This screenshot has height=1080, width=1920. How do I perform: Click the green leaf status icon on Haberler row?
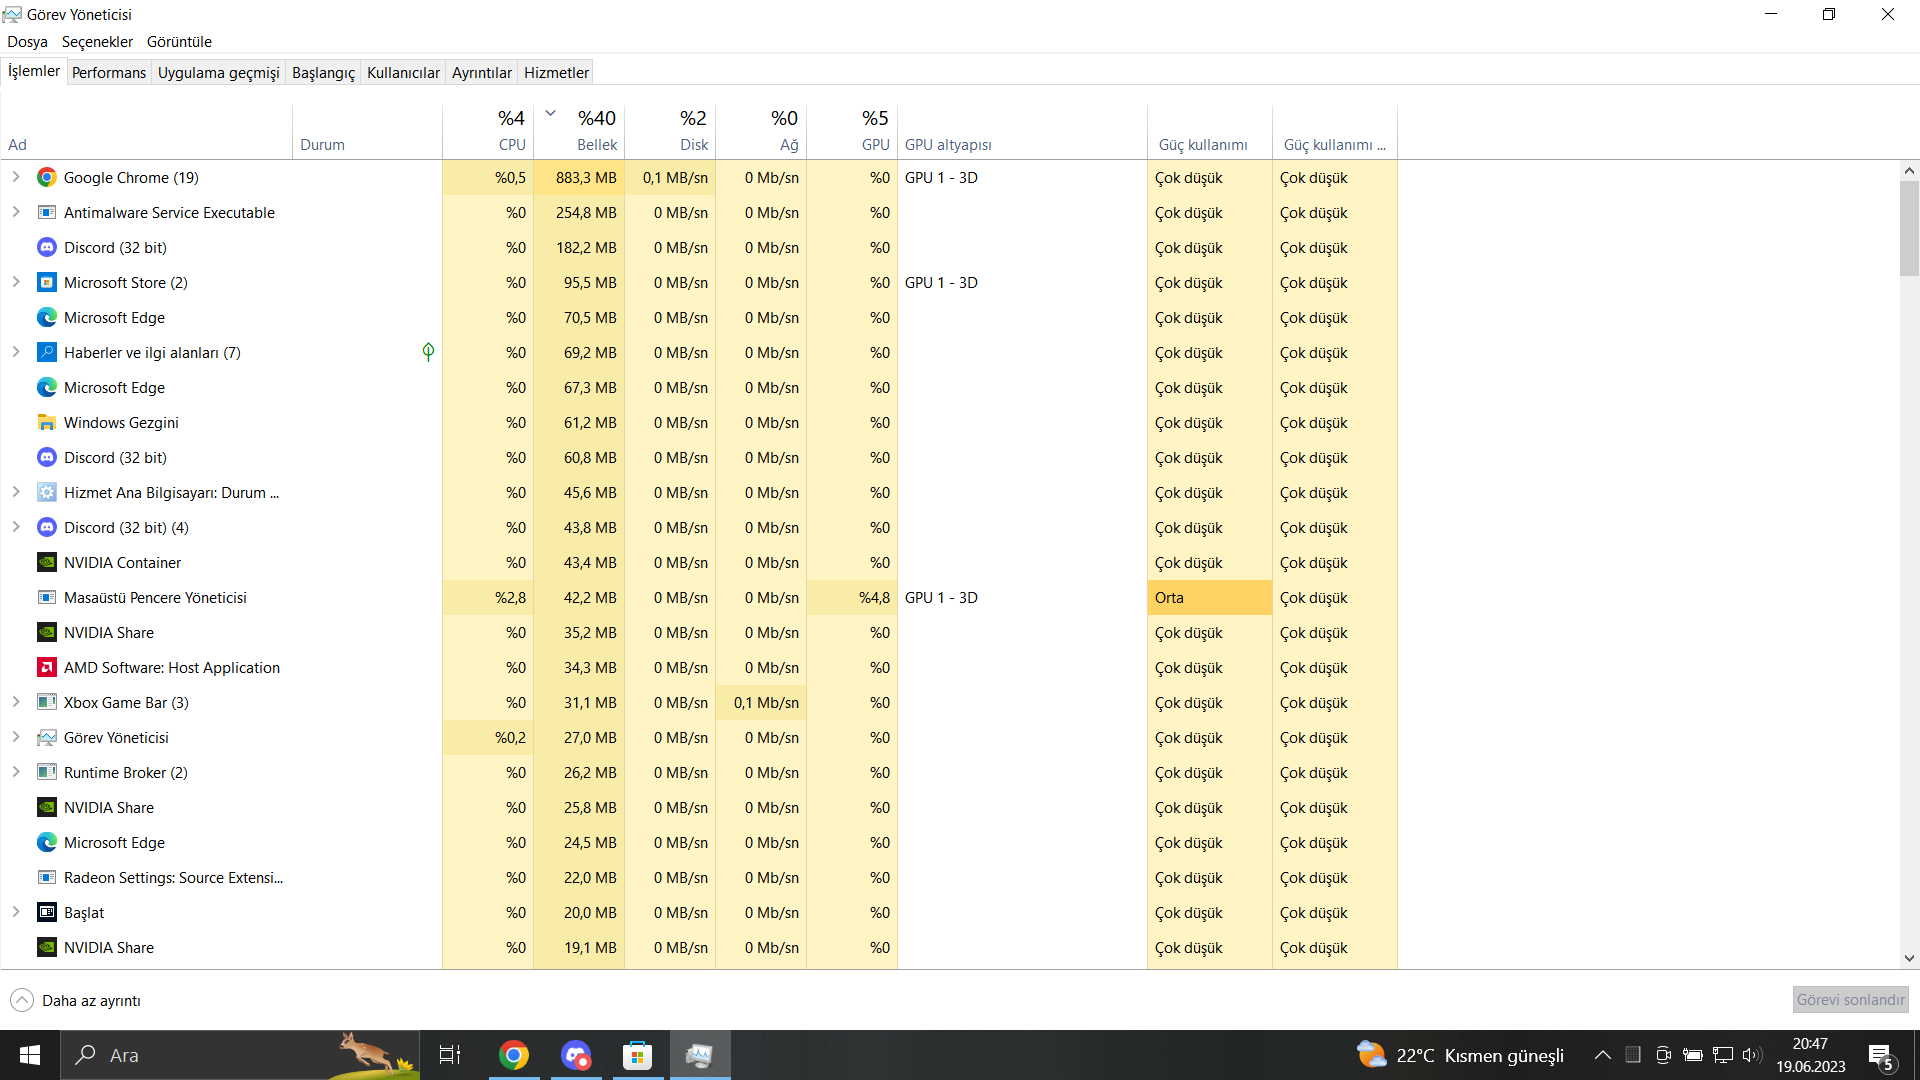coord(428,352)
